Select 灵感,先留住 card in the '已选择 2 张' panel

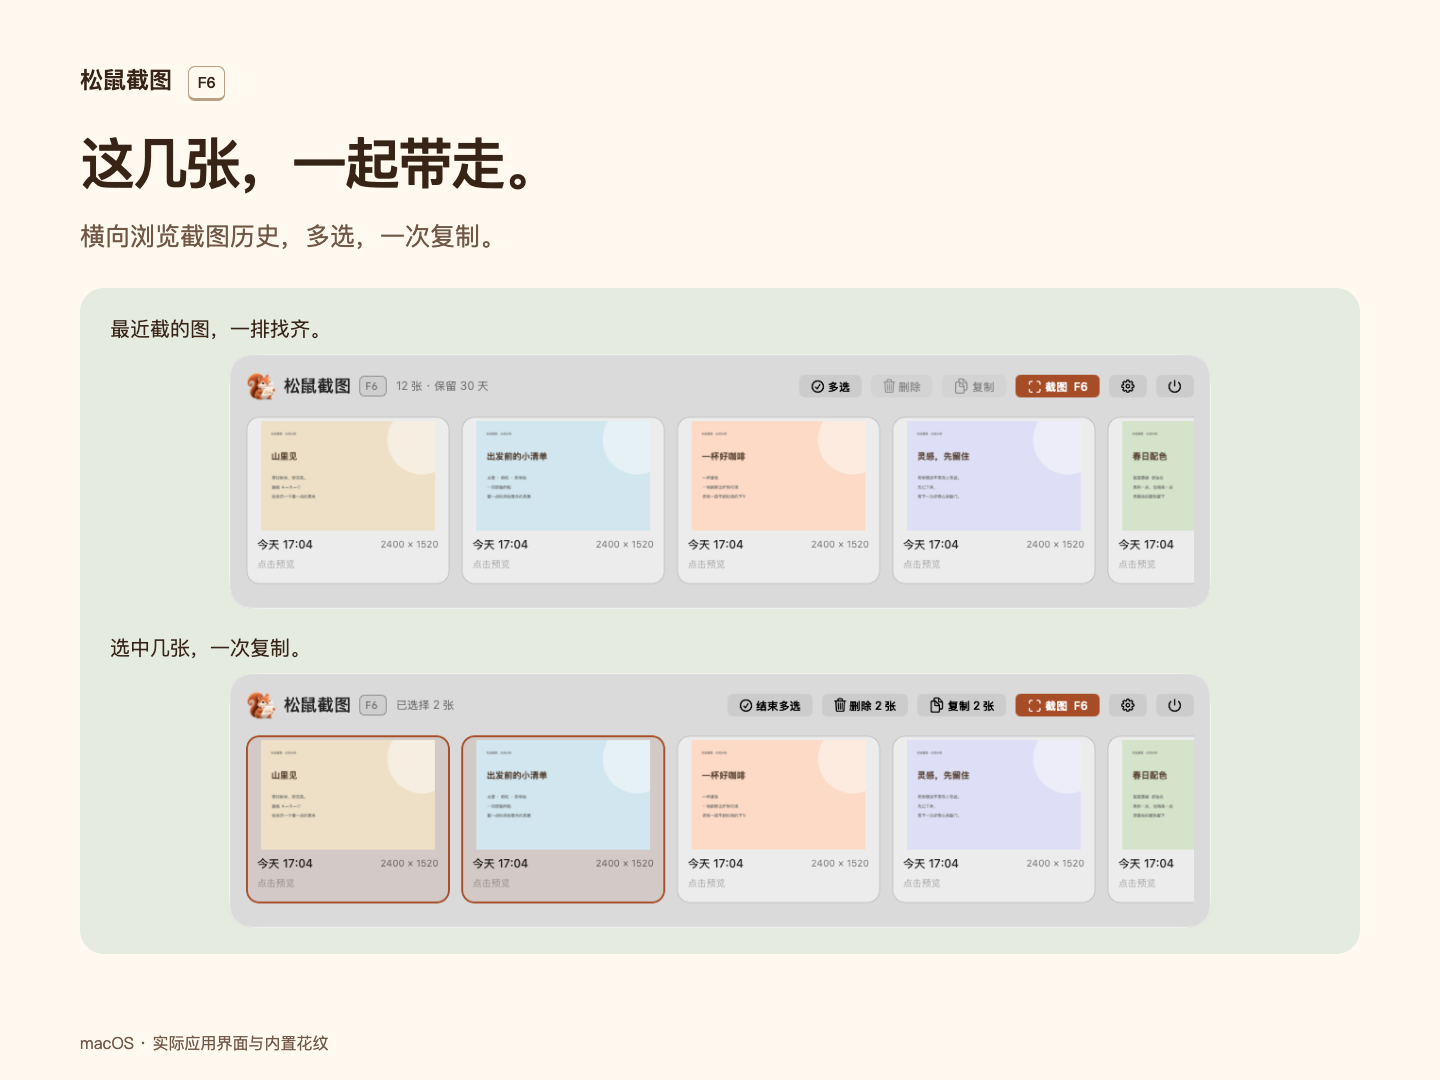(994, 819)
